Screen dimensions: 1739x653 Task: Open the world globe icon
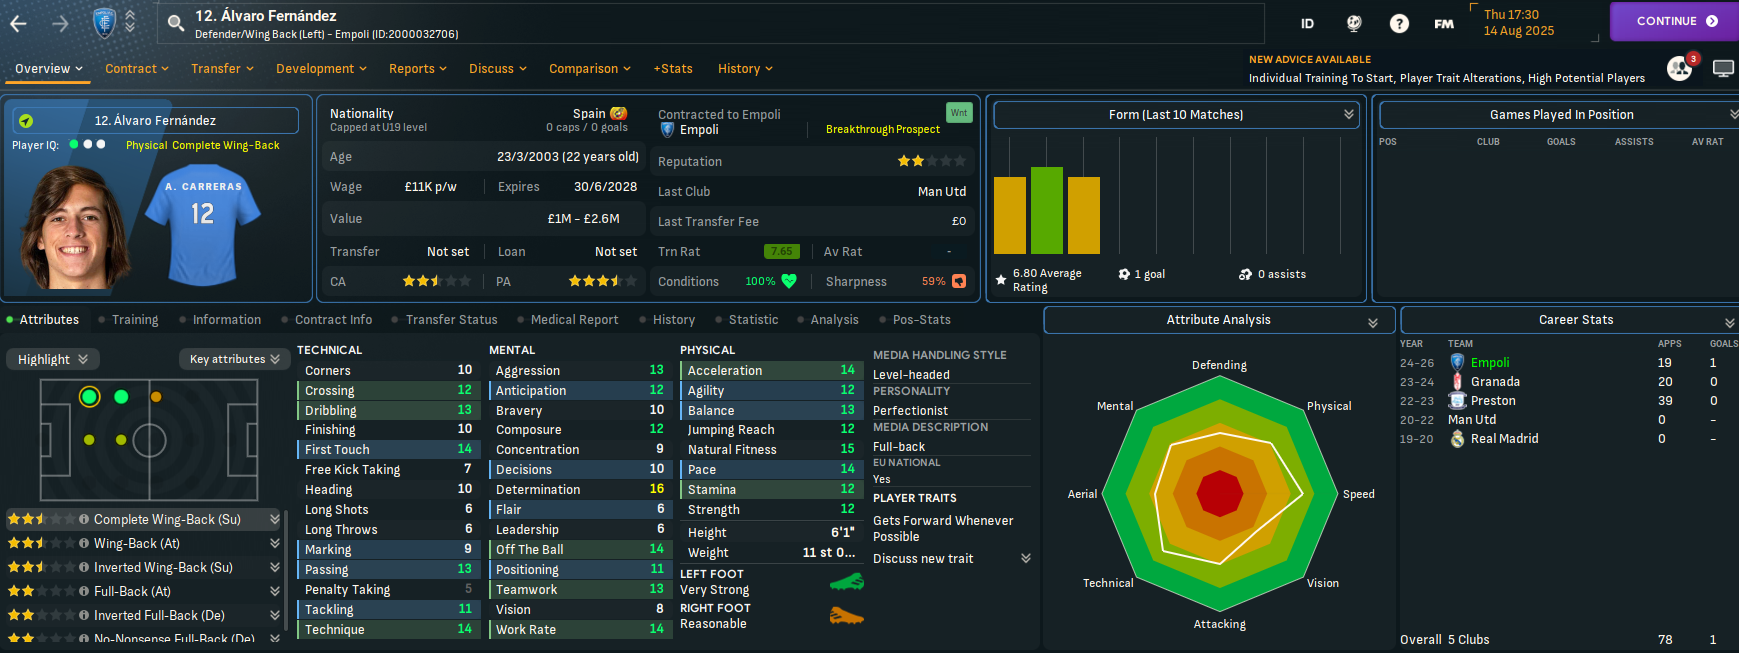1354,23
